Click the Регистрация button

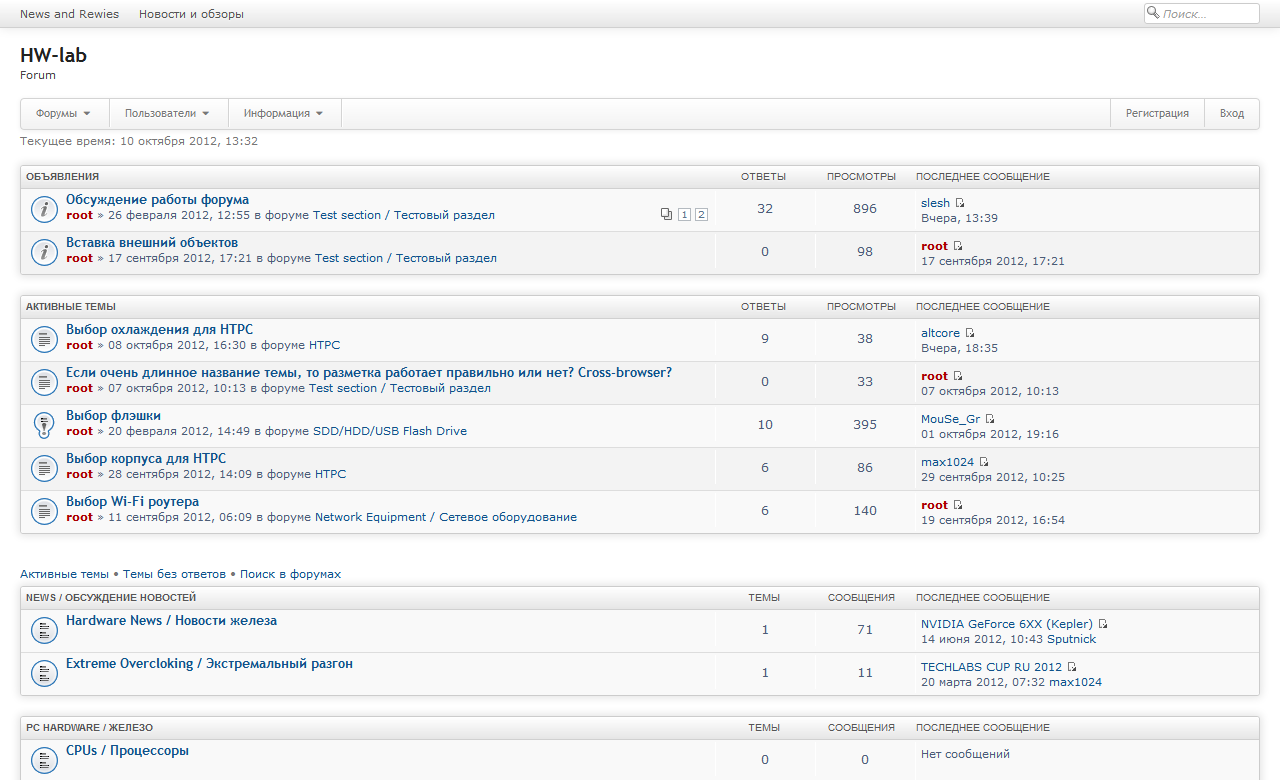pyautogui.click(x=1157, y=114)
